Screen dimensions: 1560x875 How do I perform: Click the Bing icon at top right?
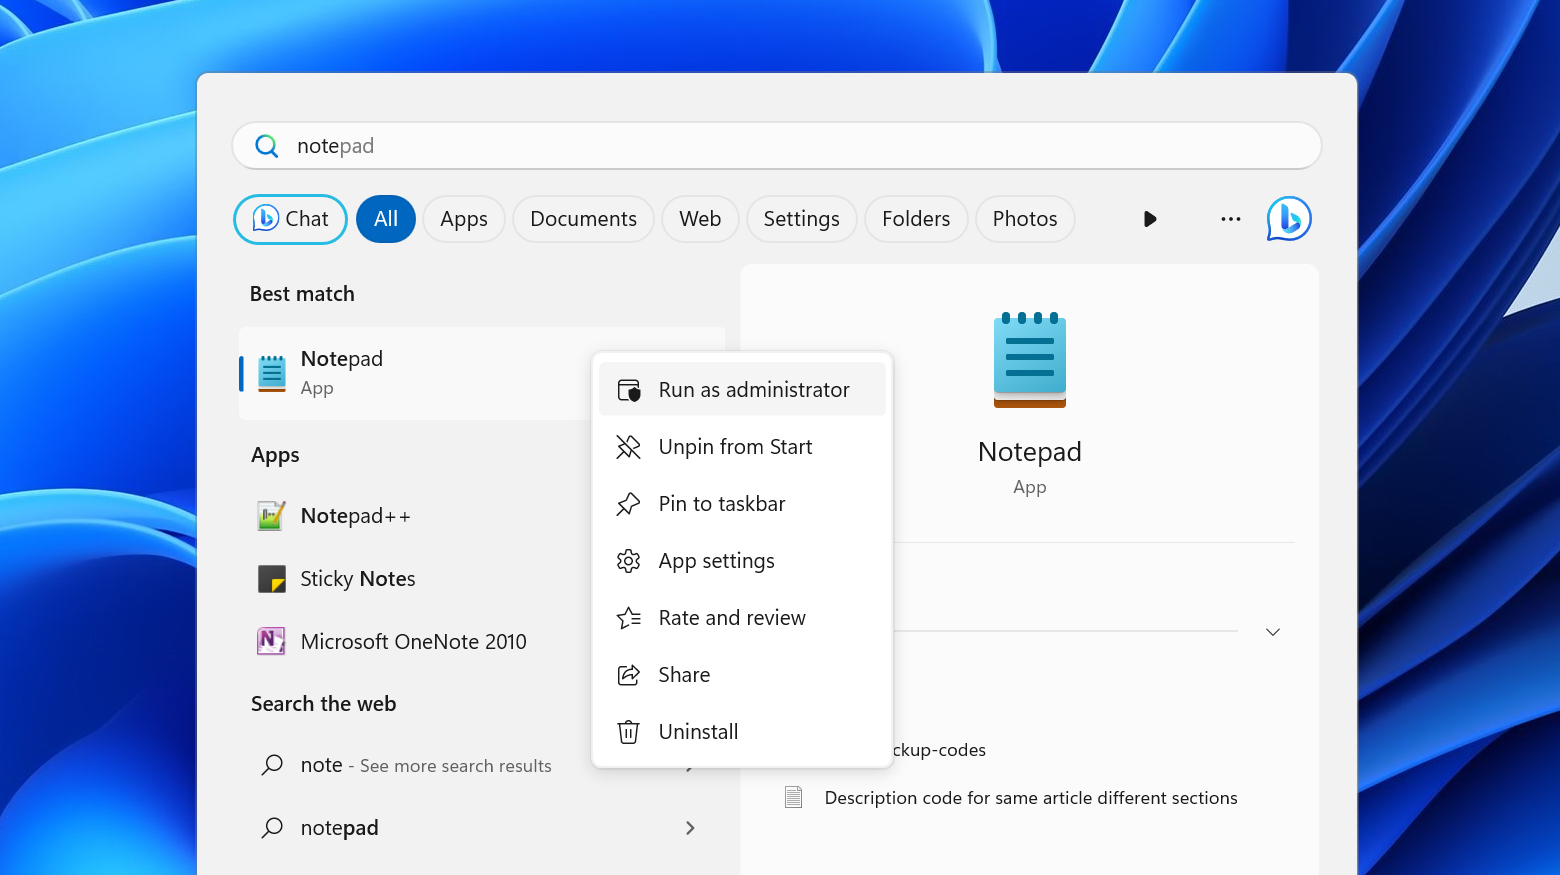click(x=1288, y=219)
